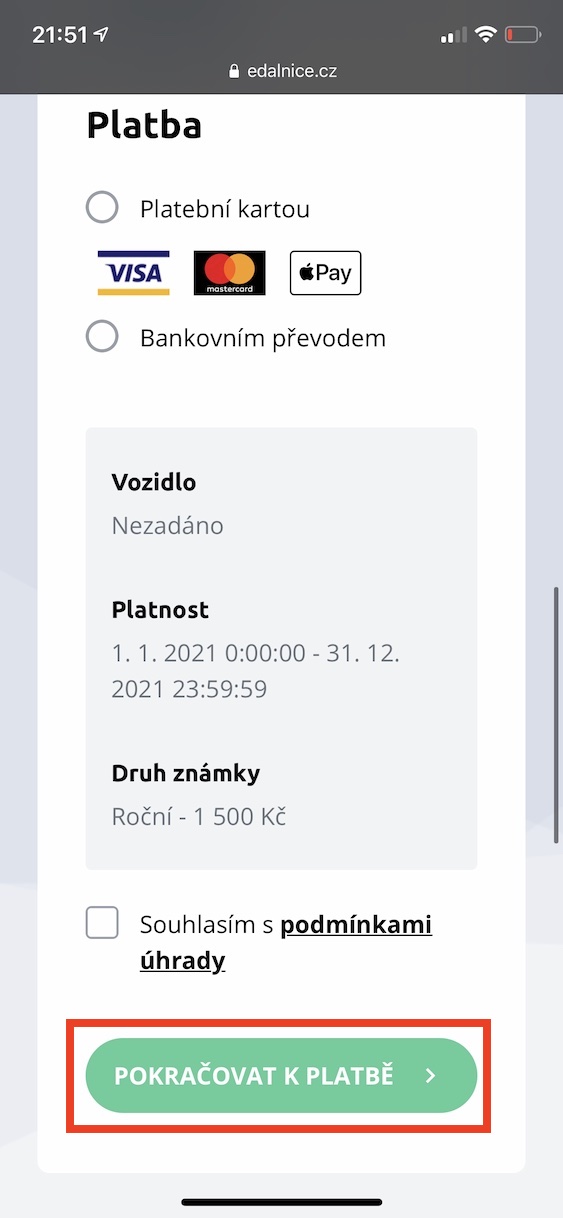Tap the Bankovním převodem label text

pos(263,337)
